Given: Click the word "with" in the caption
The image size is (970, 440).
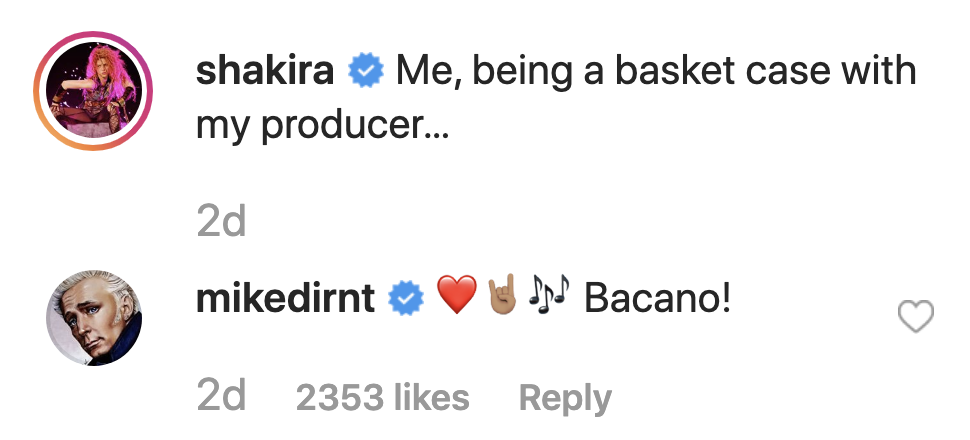Looking at the screenshot, I should 883,73.
